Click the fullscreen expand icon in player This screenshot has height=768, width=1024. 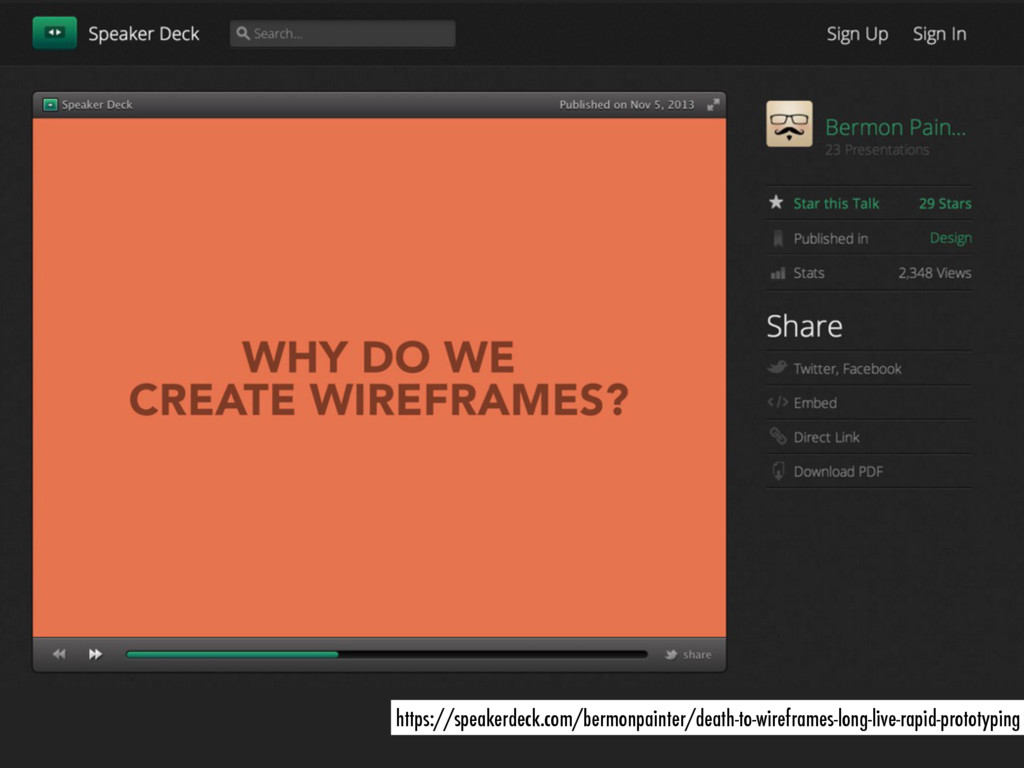713,104
